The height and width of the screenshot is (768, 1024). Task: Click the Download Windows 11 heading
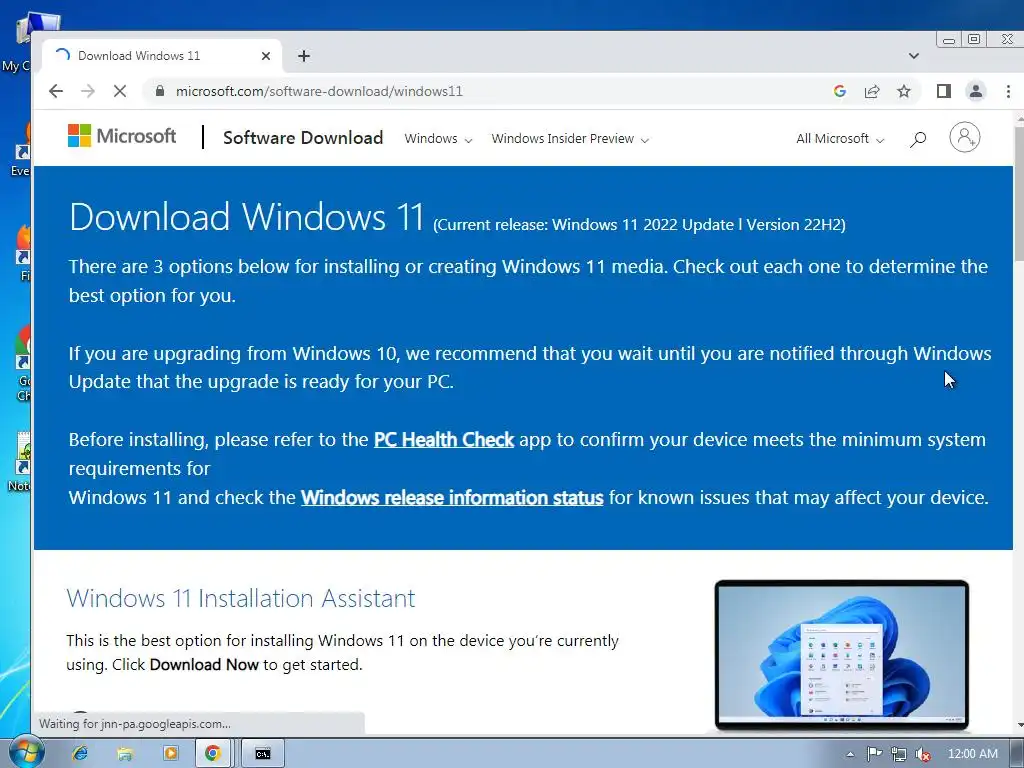[247, 217]
